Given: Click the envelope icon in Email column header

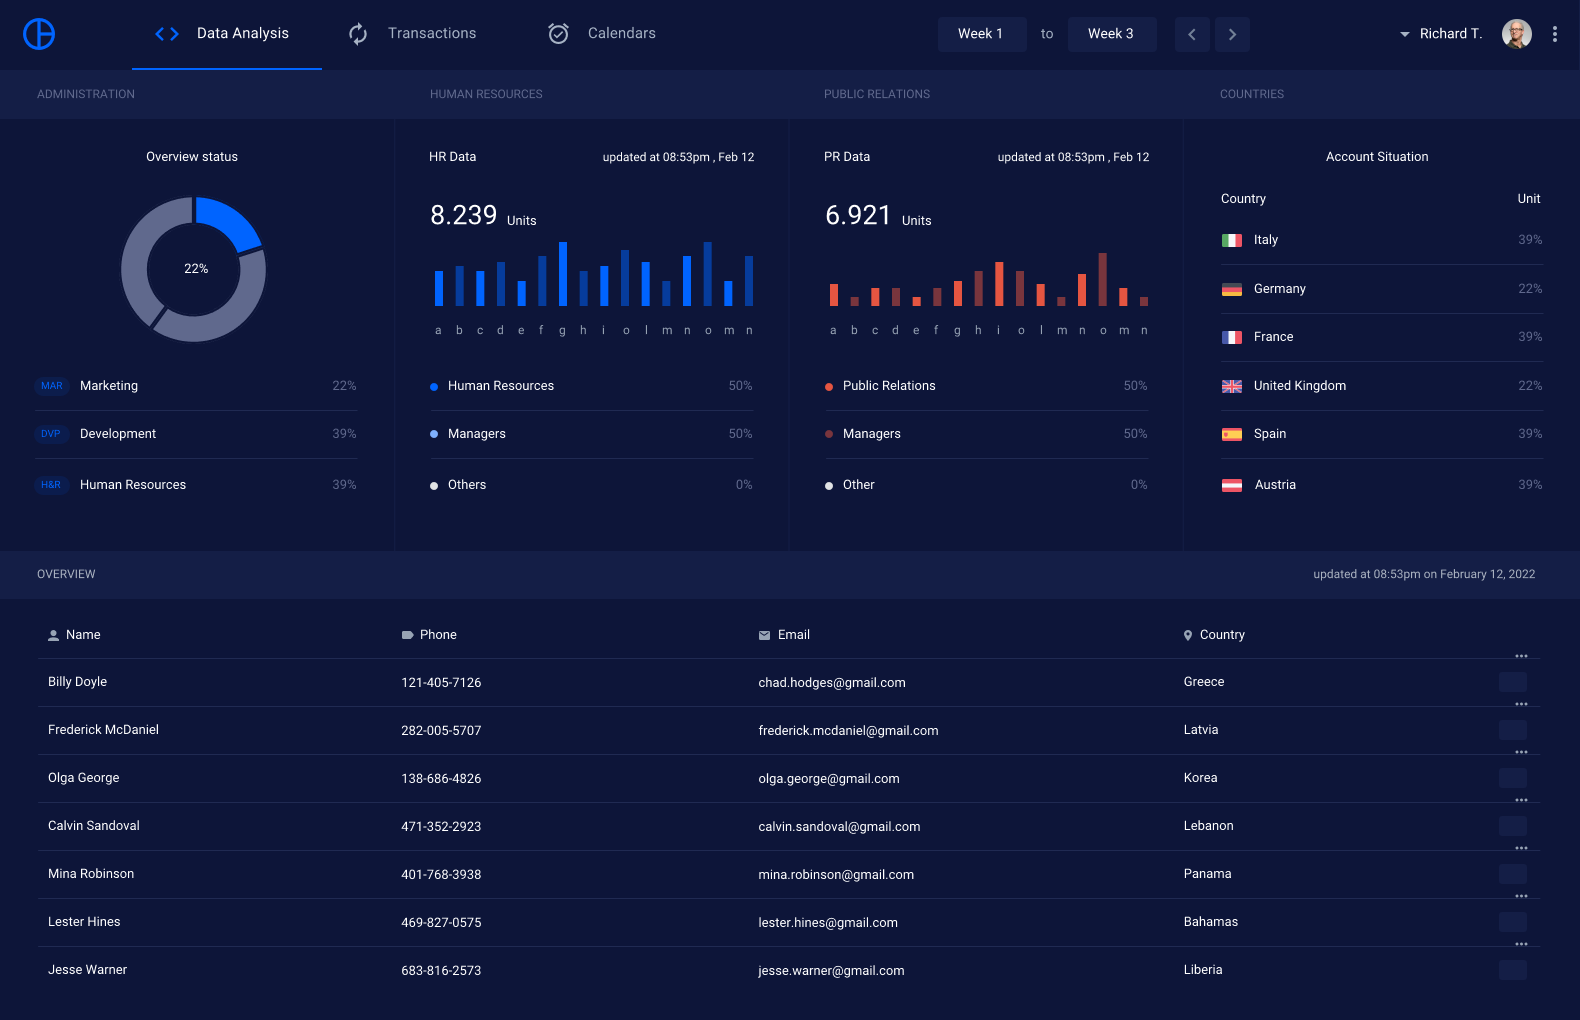Looking at the screenshot, I should point(764,635).
